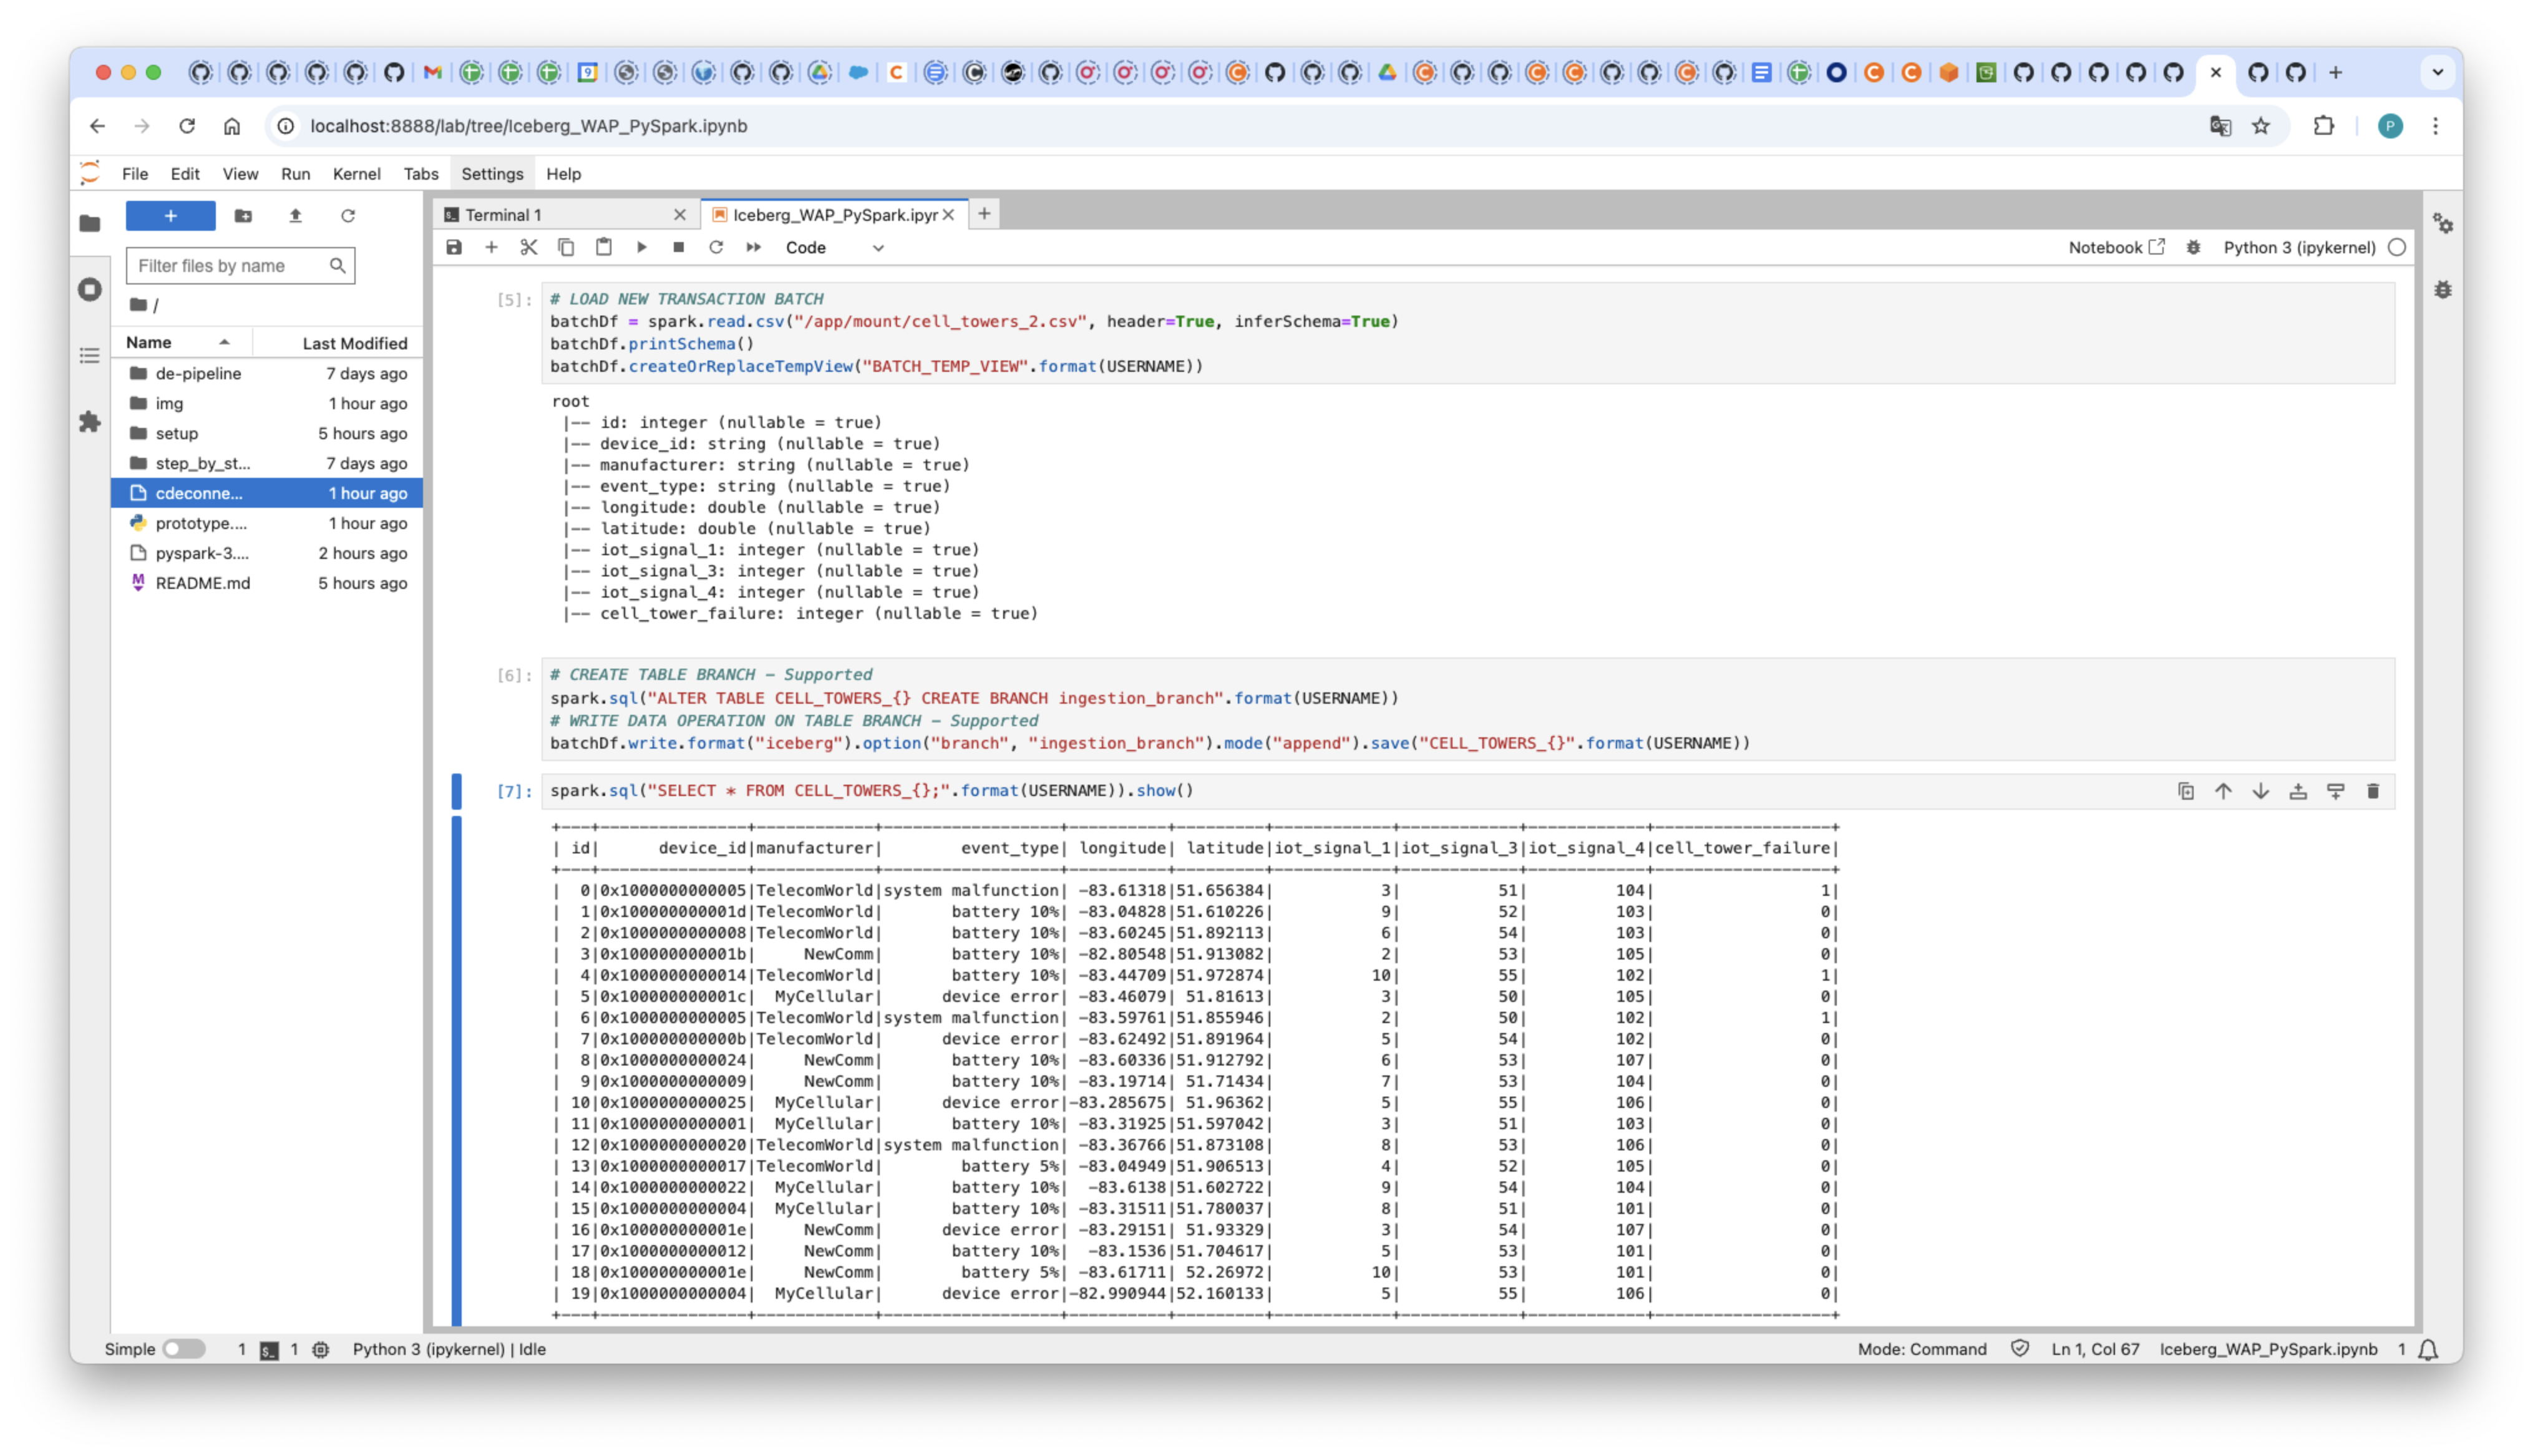Run the current cell with play icon
This screenshot has height=1456, width=2533.
641,247
